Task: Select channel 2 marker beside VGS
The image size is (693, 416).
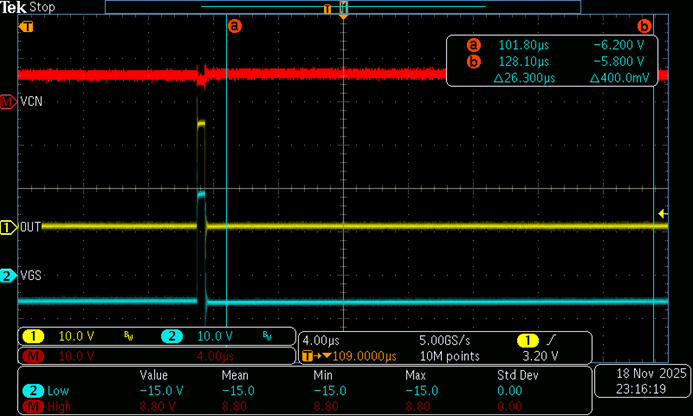Action: 8,276
